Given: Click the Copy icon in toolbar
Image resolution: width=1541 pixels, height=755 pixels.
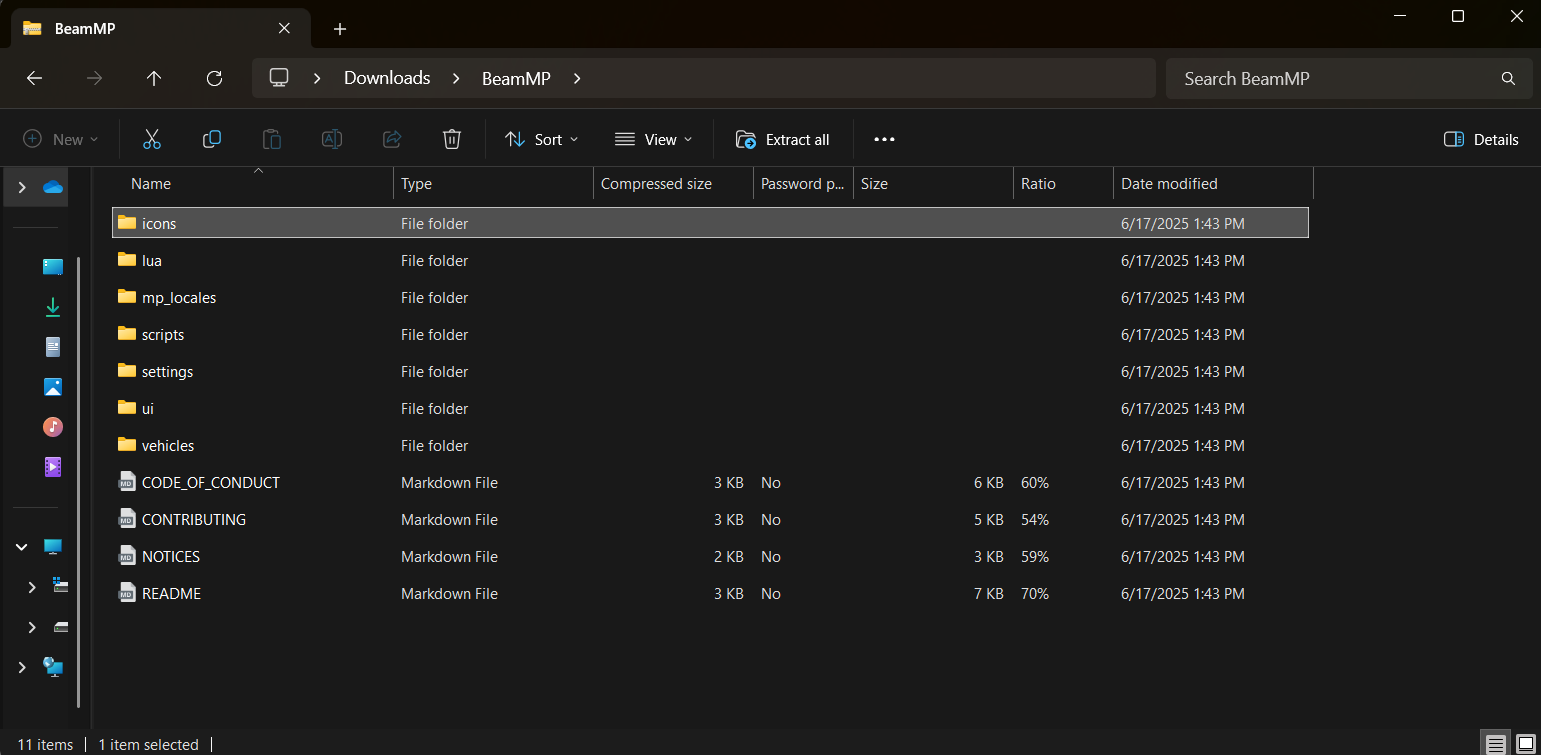Looking at the screenshot, I should 212,139.
